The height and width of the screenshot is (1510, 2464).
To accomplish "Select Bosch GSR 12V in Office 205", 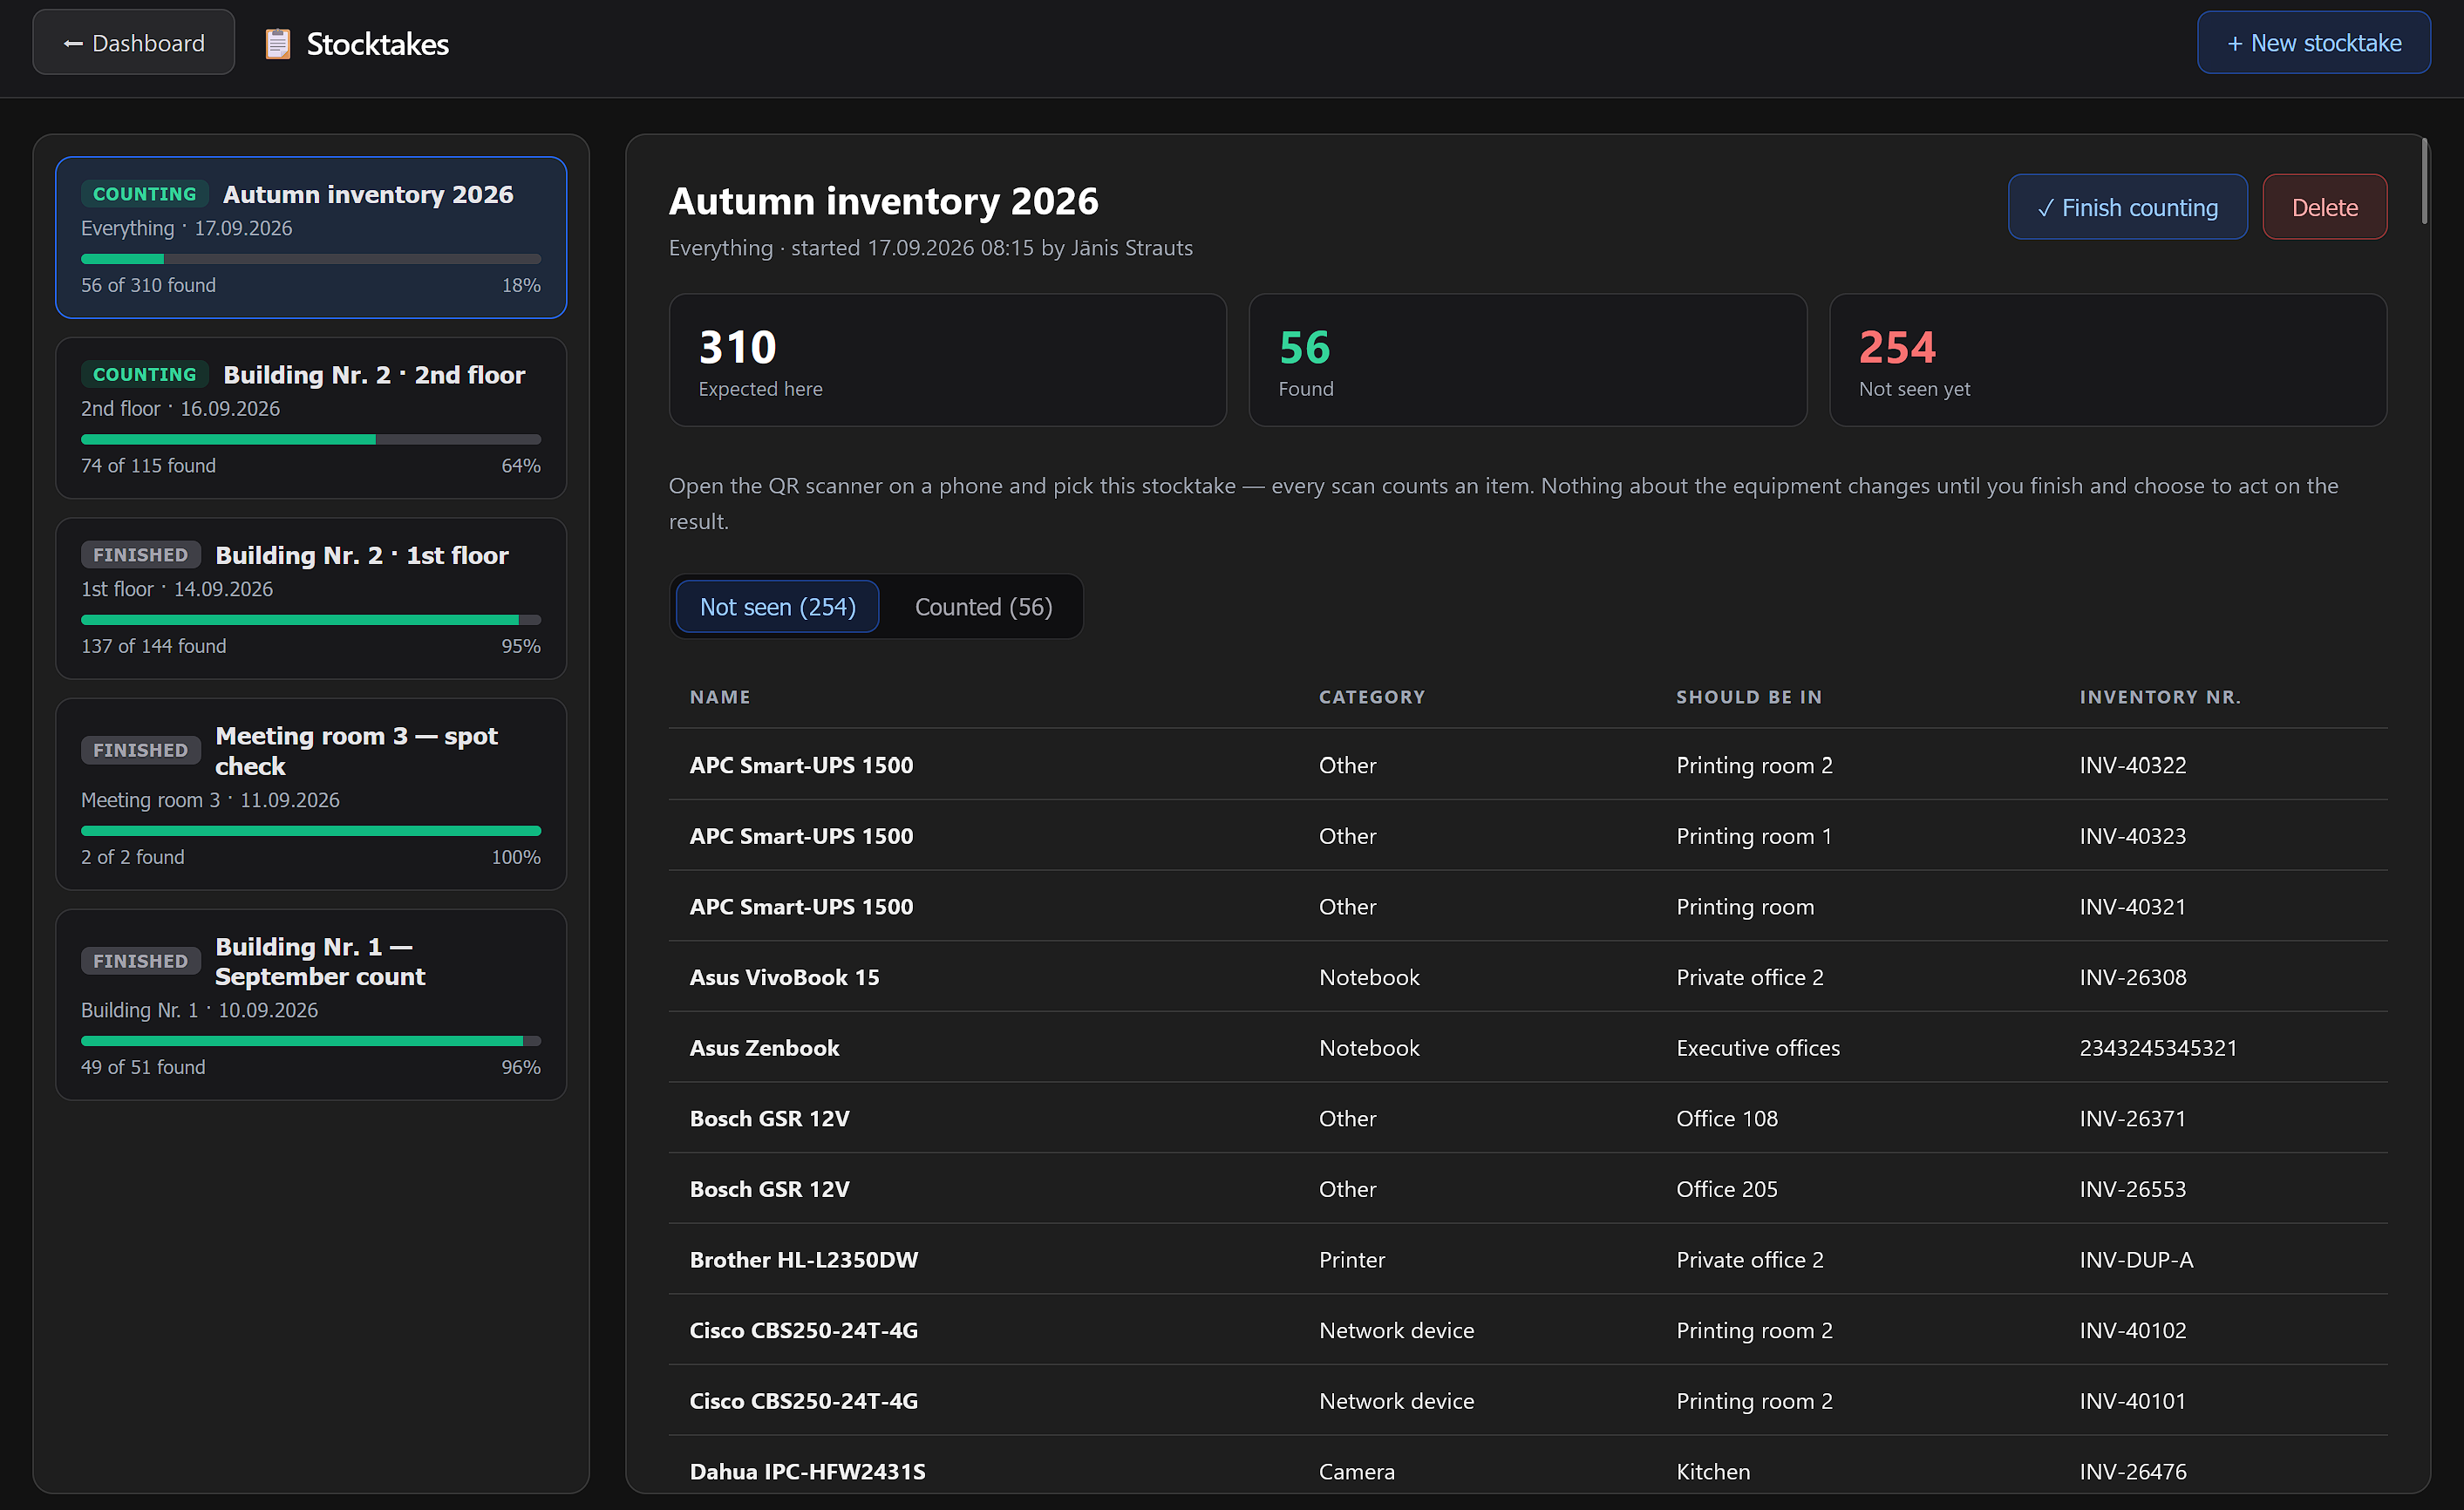I will (1528, 1189).
